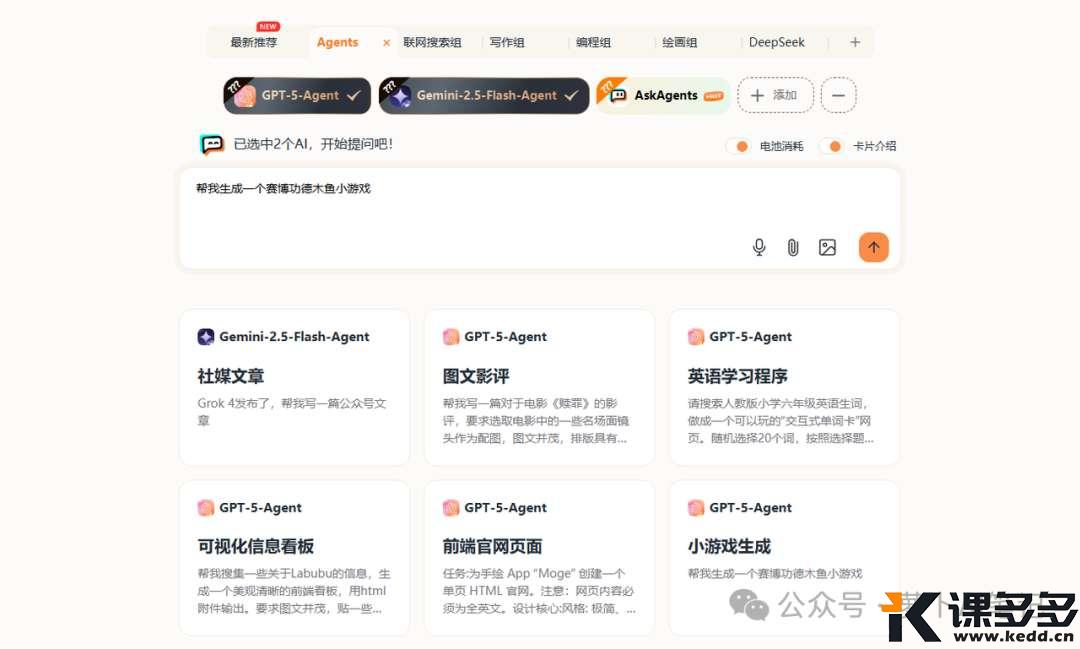This screenshot has height=649, width=1080.
Task: Open the 图文影评 example card
Action: point(539,387)
